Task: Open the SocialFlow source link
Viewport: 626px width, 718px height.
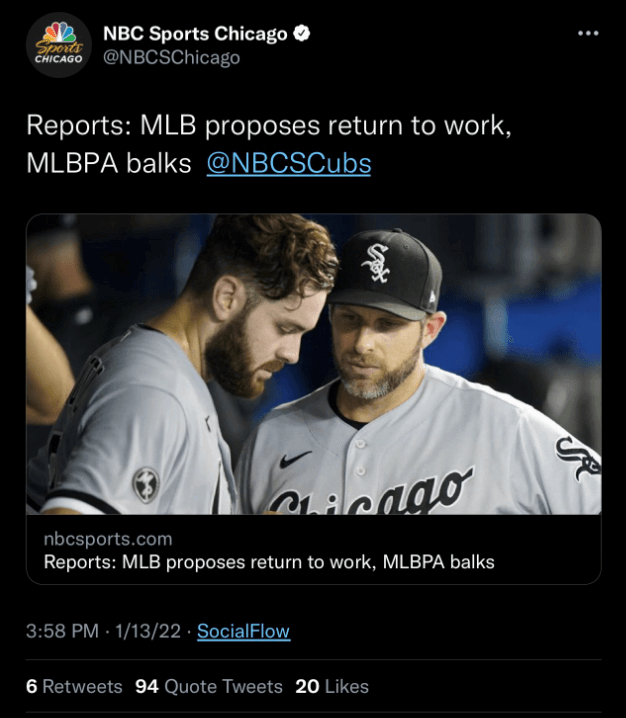Action: [243, 631]
